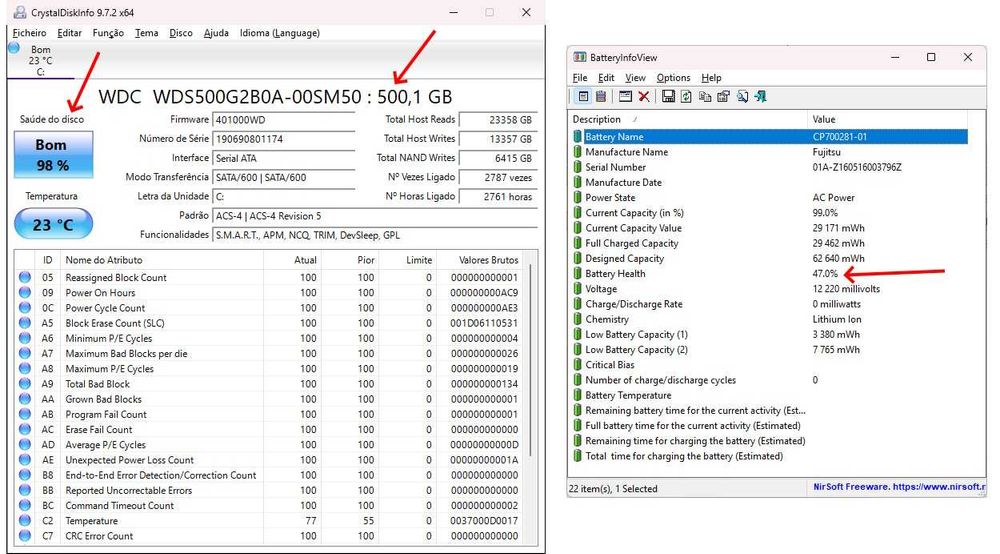Click the copy selected items icon
This screenshot has height=554, width=1000.
point(703,97)
